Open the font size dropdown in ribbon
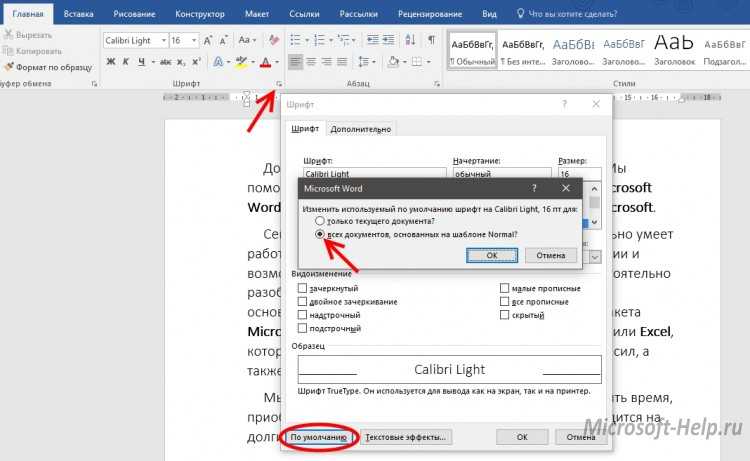Viewport: 750px width, 461px height. pyautogui.click(x=194, y=40)
